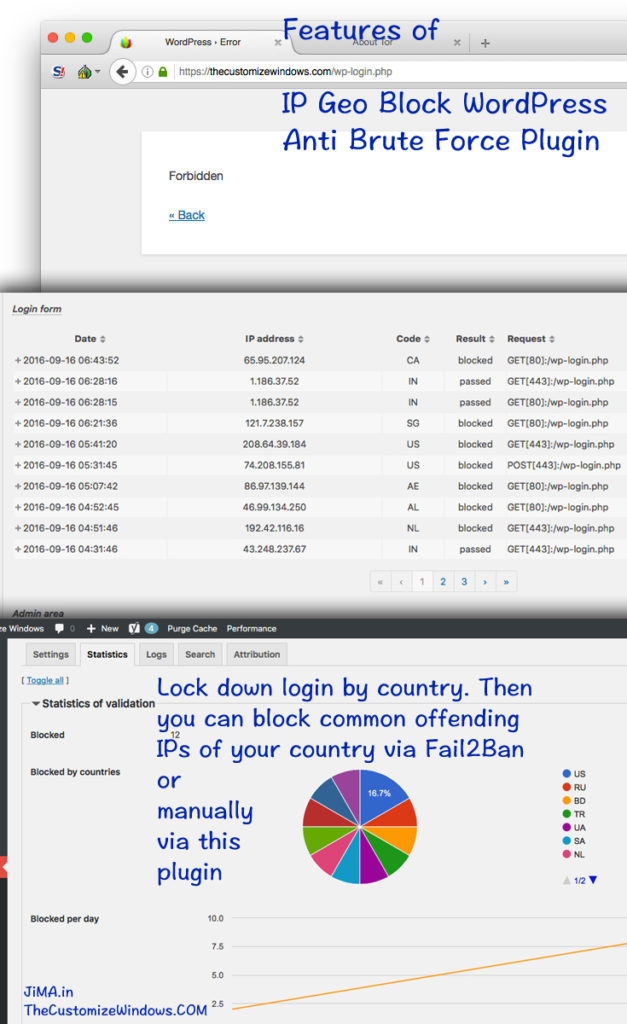Sort the table by Code column

413,338
